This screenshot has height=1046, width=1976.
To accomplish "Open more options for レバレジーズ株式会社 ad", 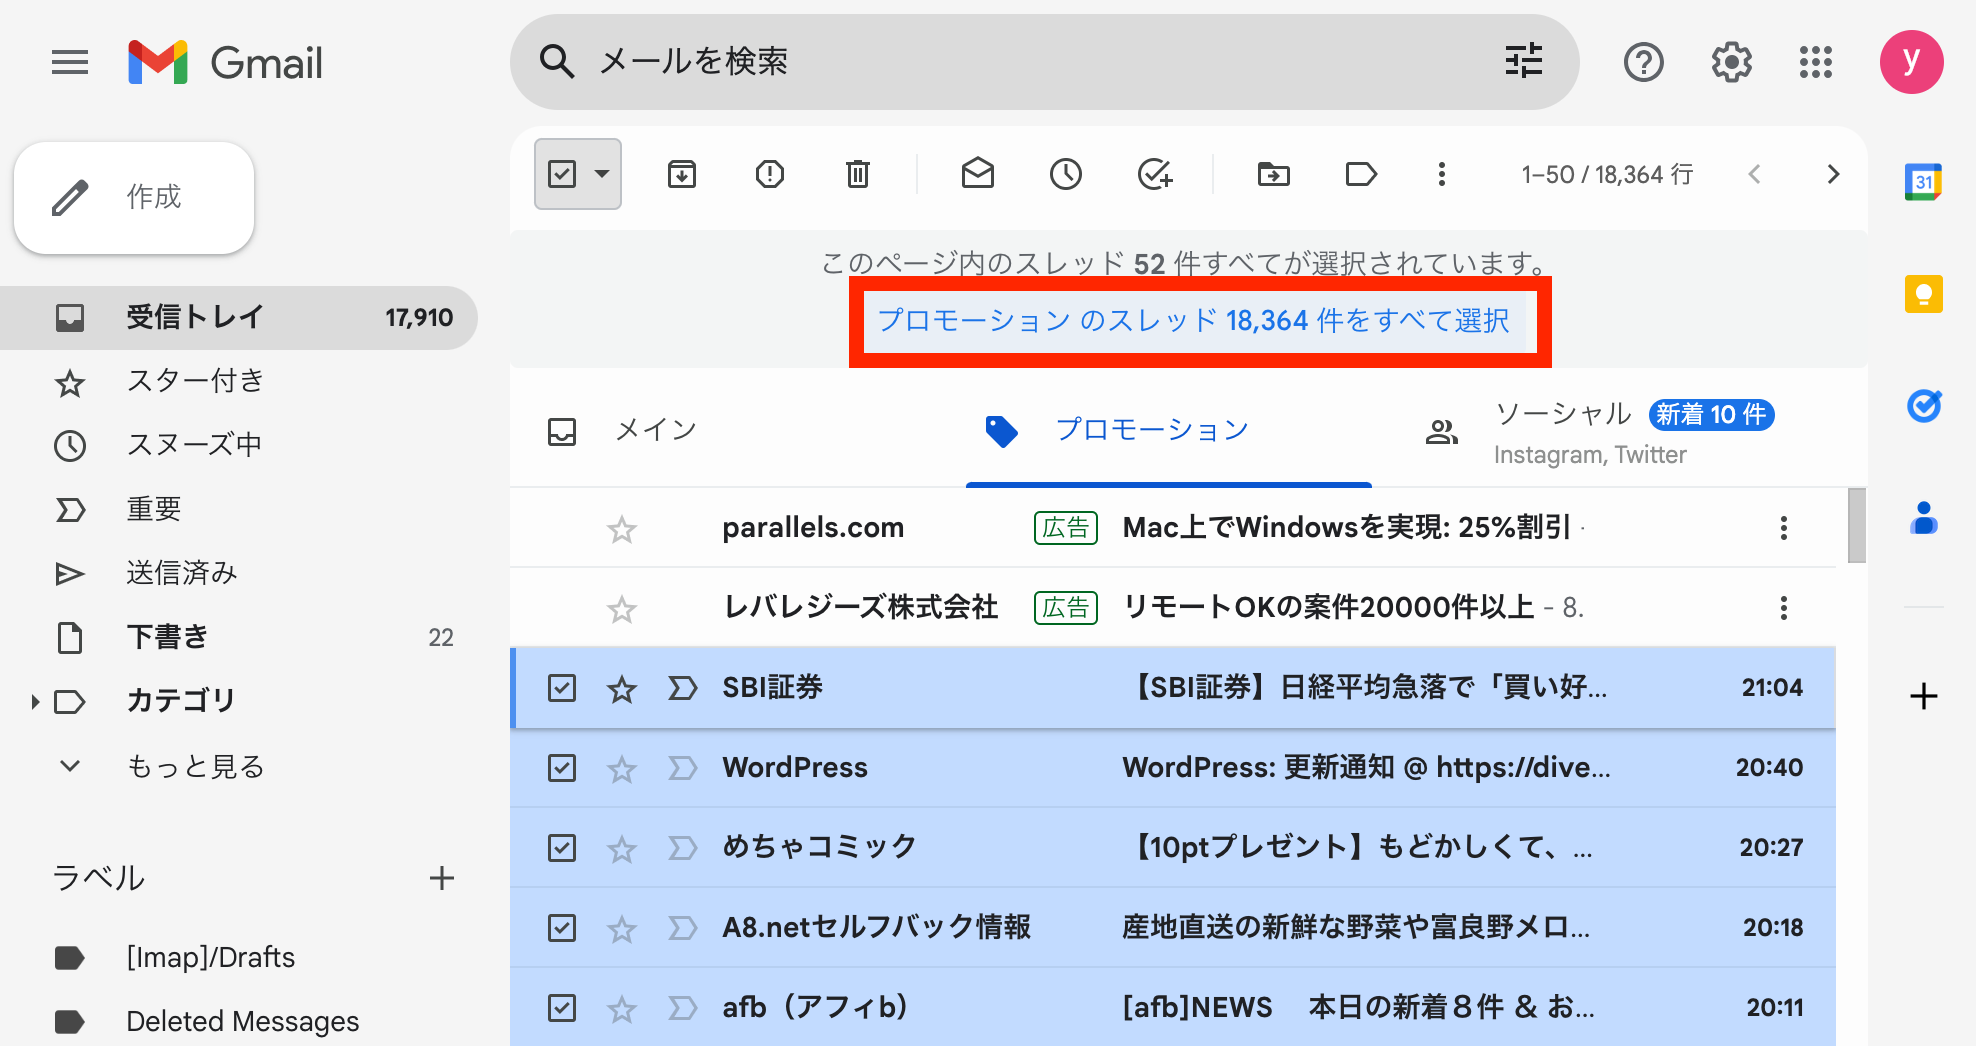I will click(x=1783, y=608).
